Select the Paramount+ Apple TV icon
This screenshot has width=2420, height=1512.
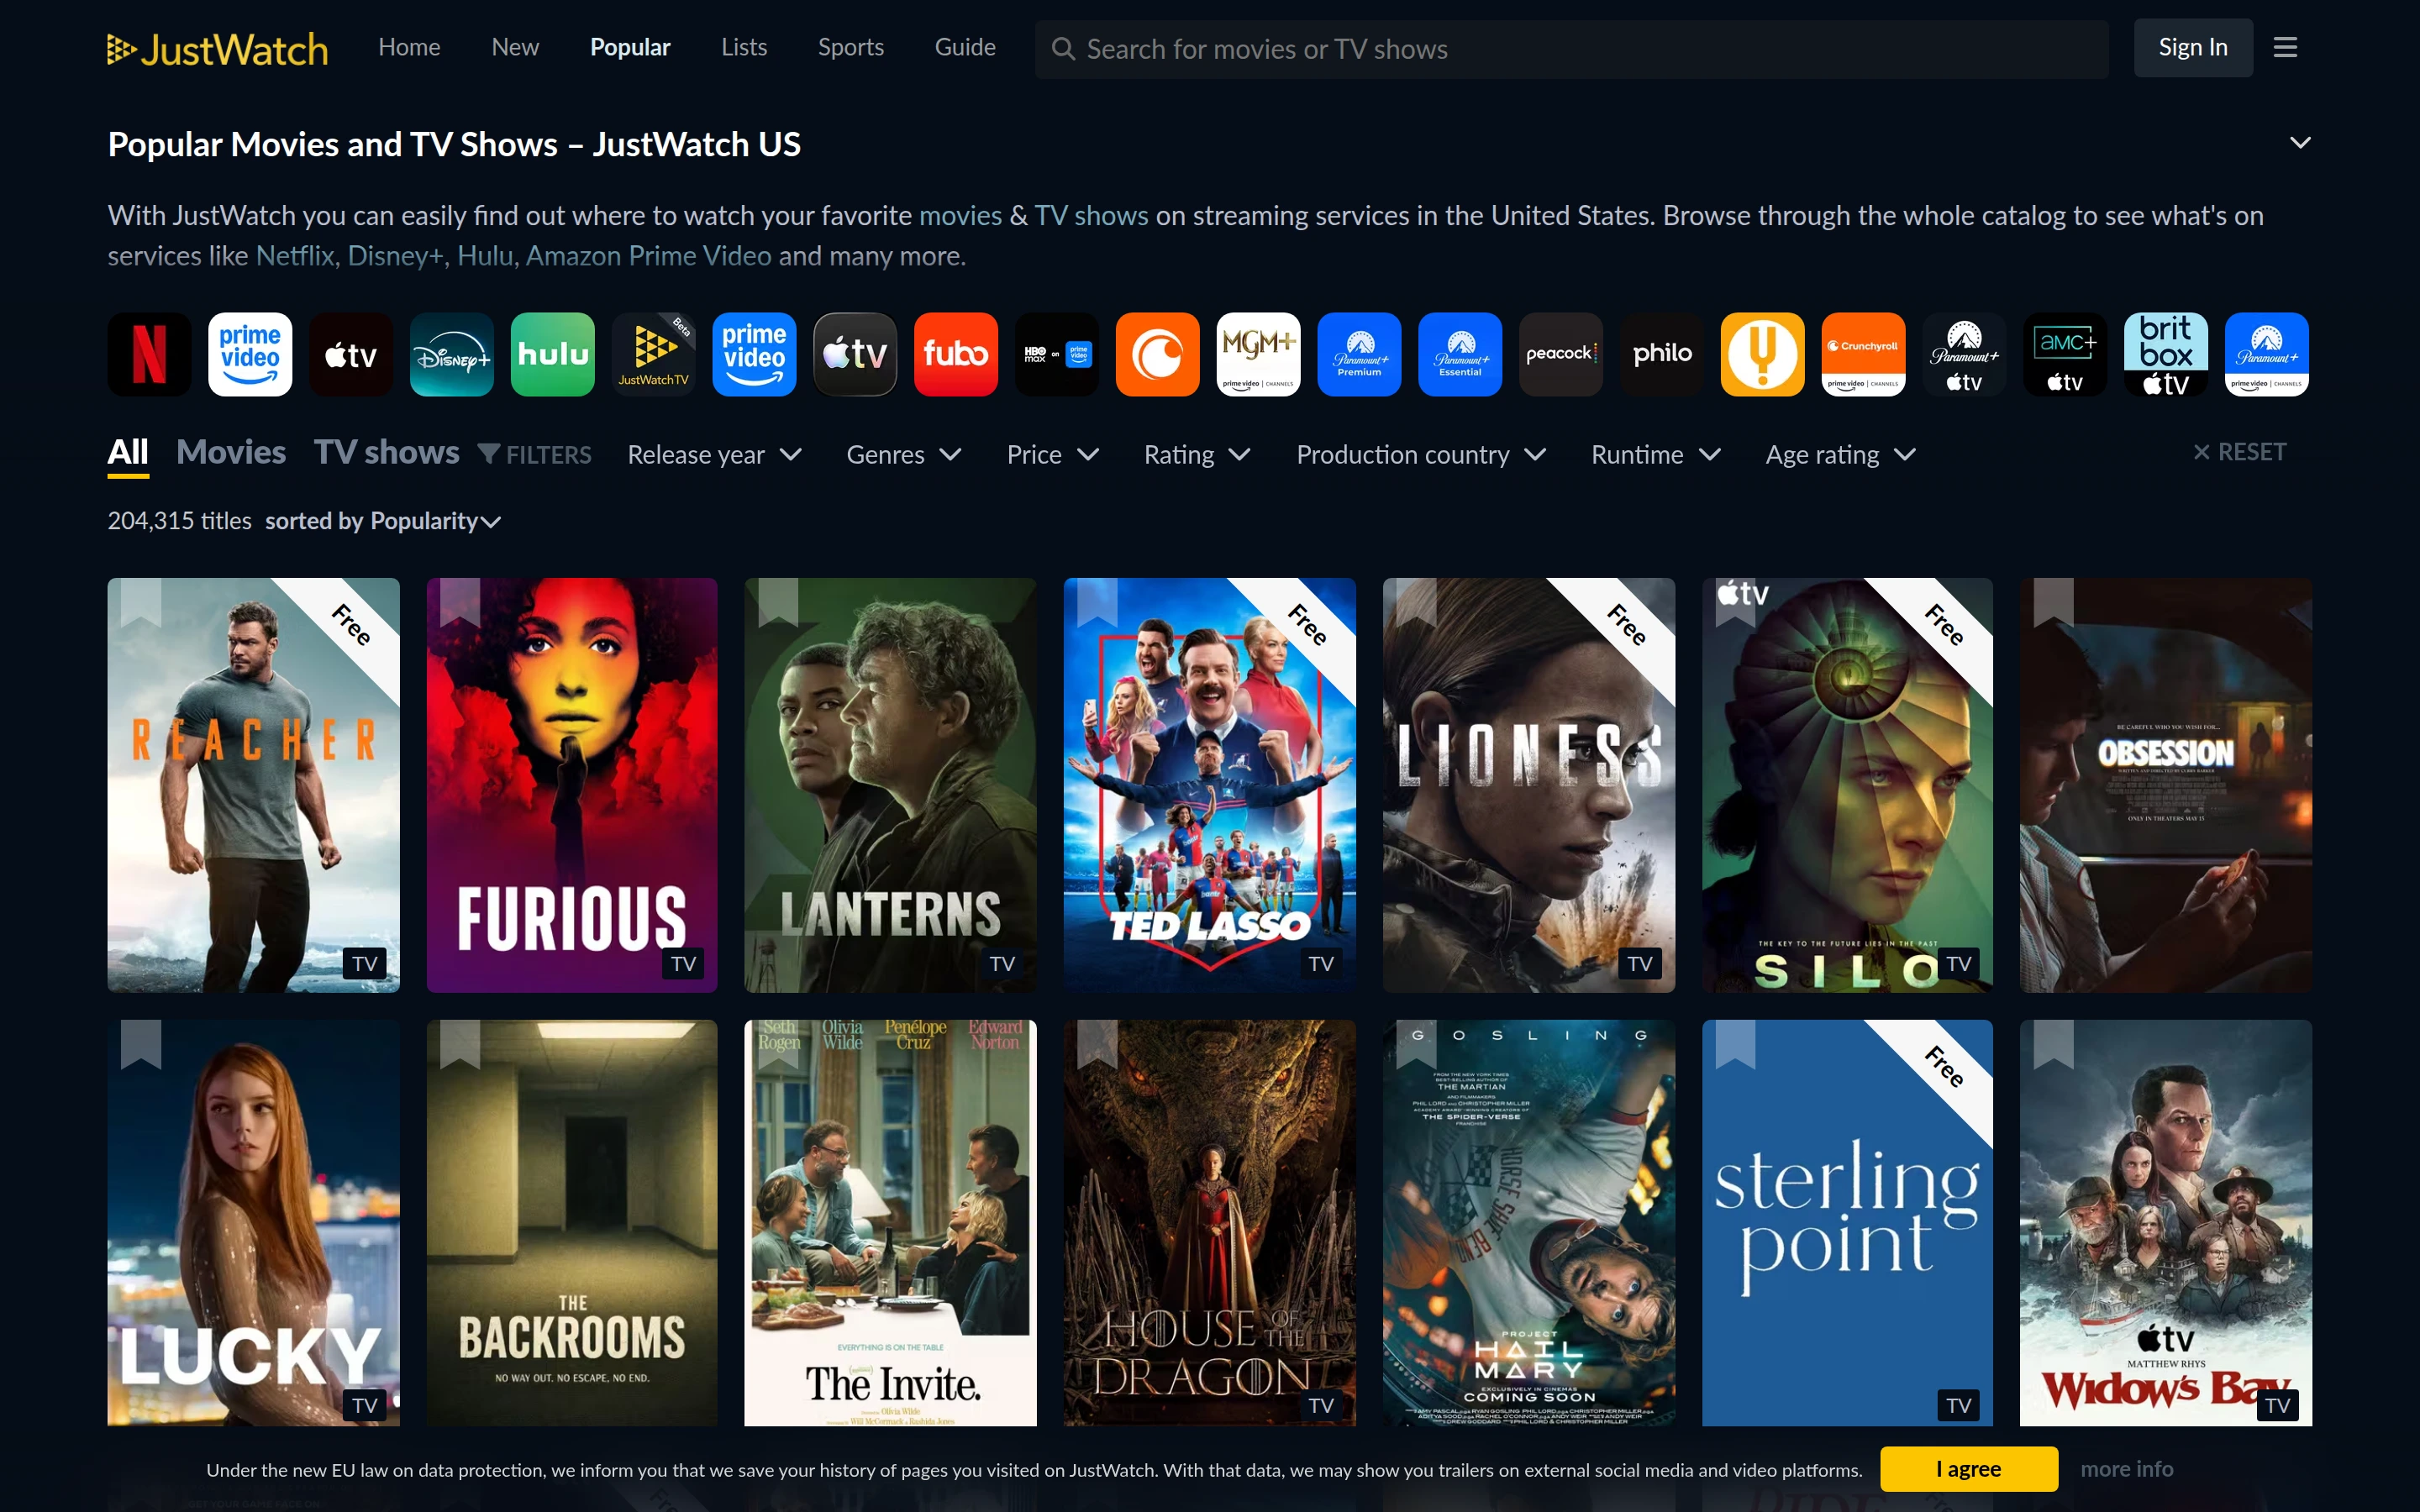click(x=1964, y=354)
